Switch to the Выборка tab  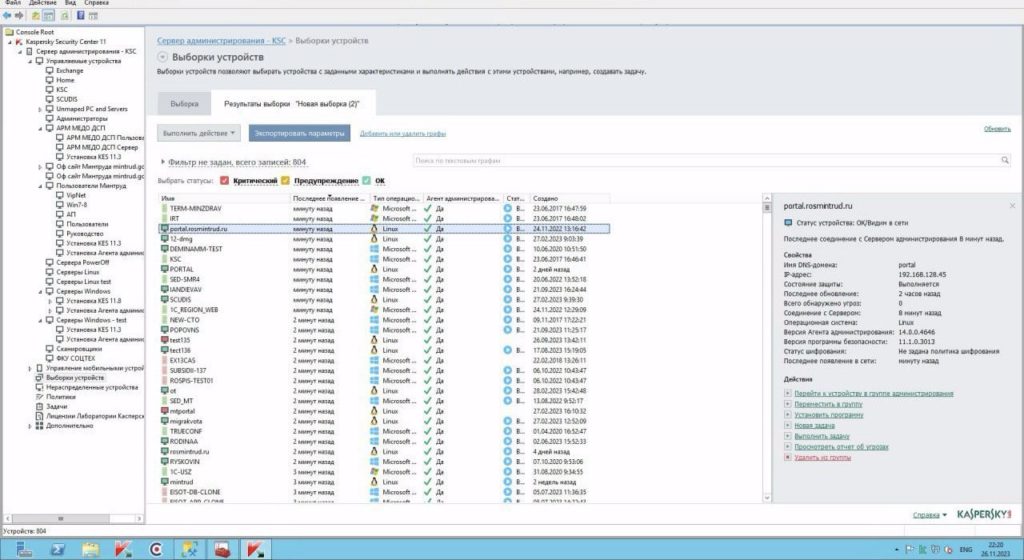184,103
